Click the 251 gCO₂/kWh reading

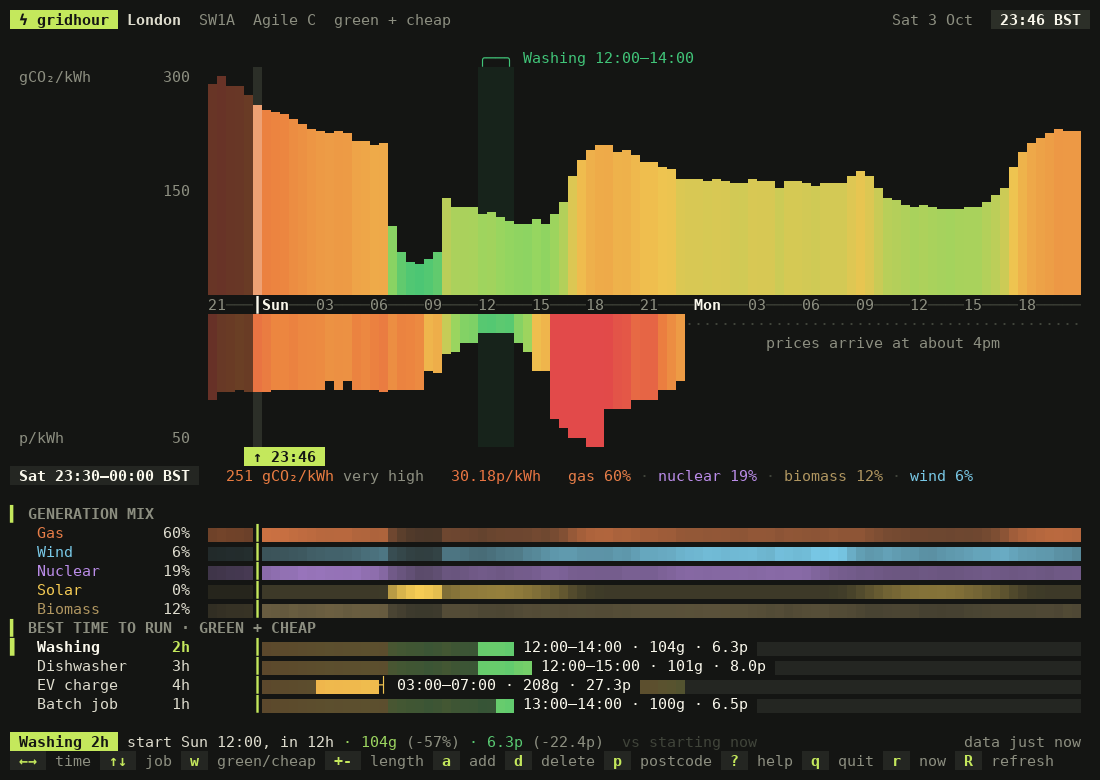(x=279, y=476)
